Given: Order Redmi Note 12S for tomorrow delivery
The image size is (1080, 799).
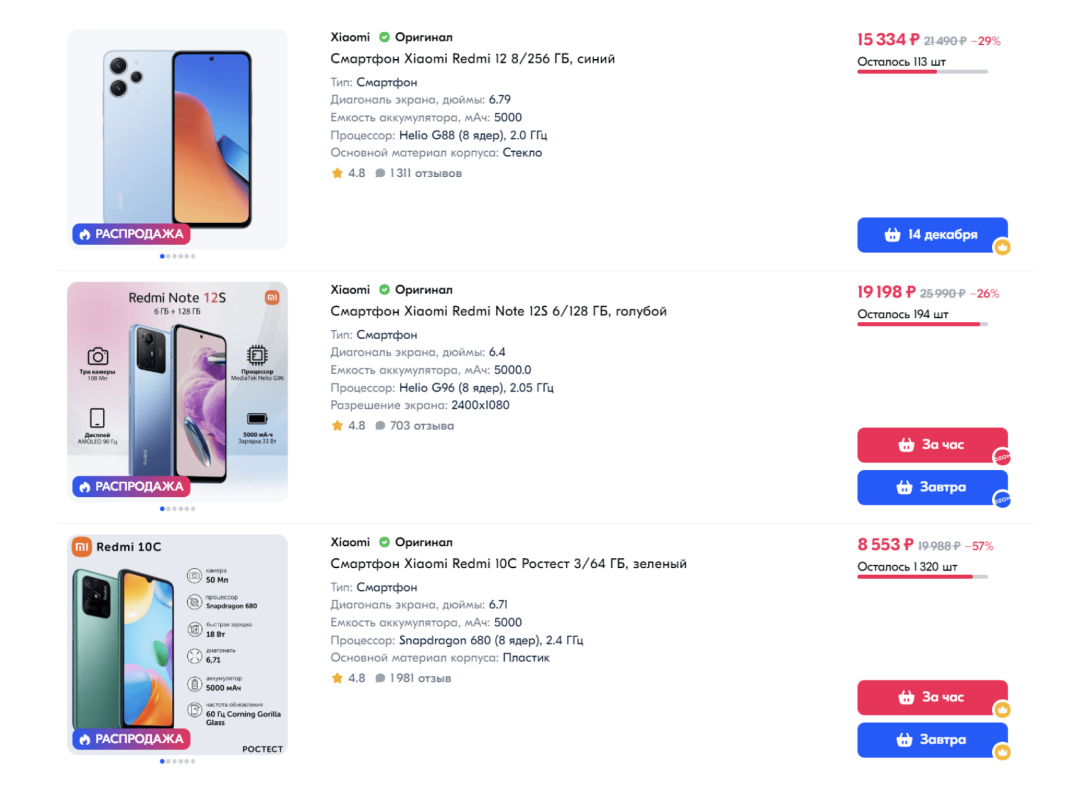Looking at the screenshot, I should (x=931, y=487).
